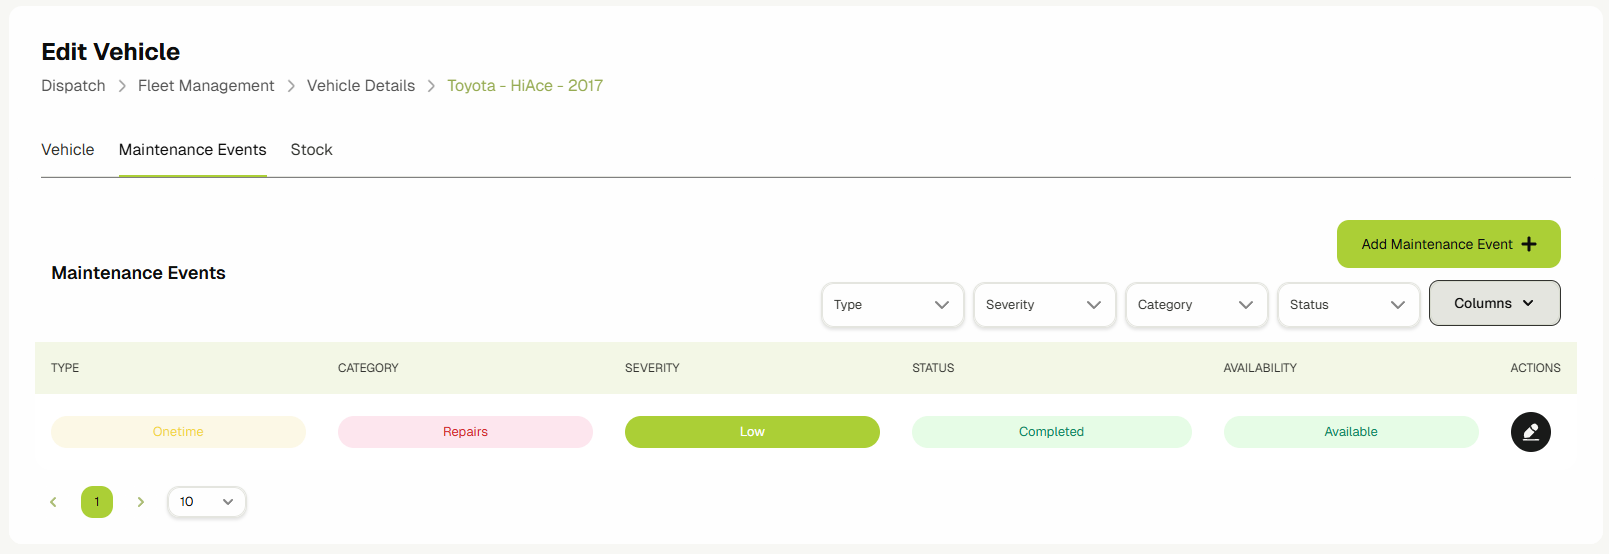Click the Dispatch breadcrumb link
The image size is (1609, 554).
[x=73, y=86]
